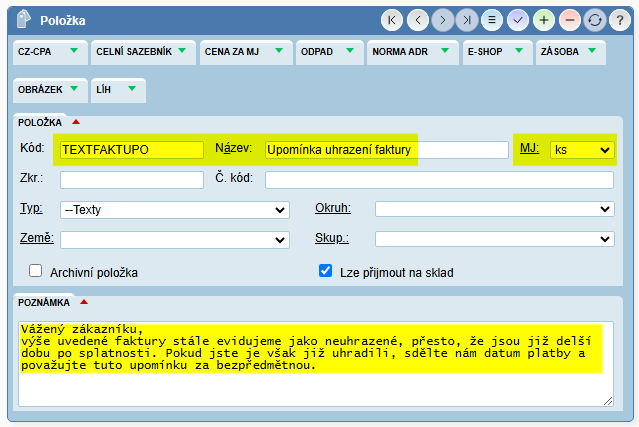Open the list menu icon
Screen dimensions: 639x427
(x=492, y=19)
